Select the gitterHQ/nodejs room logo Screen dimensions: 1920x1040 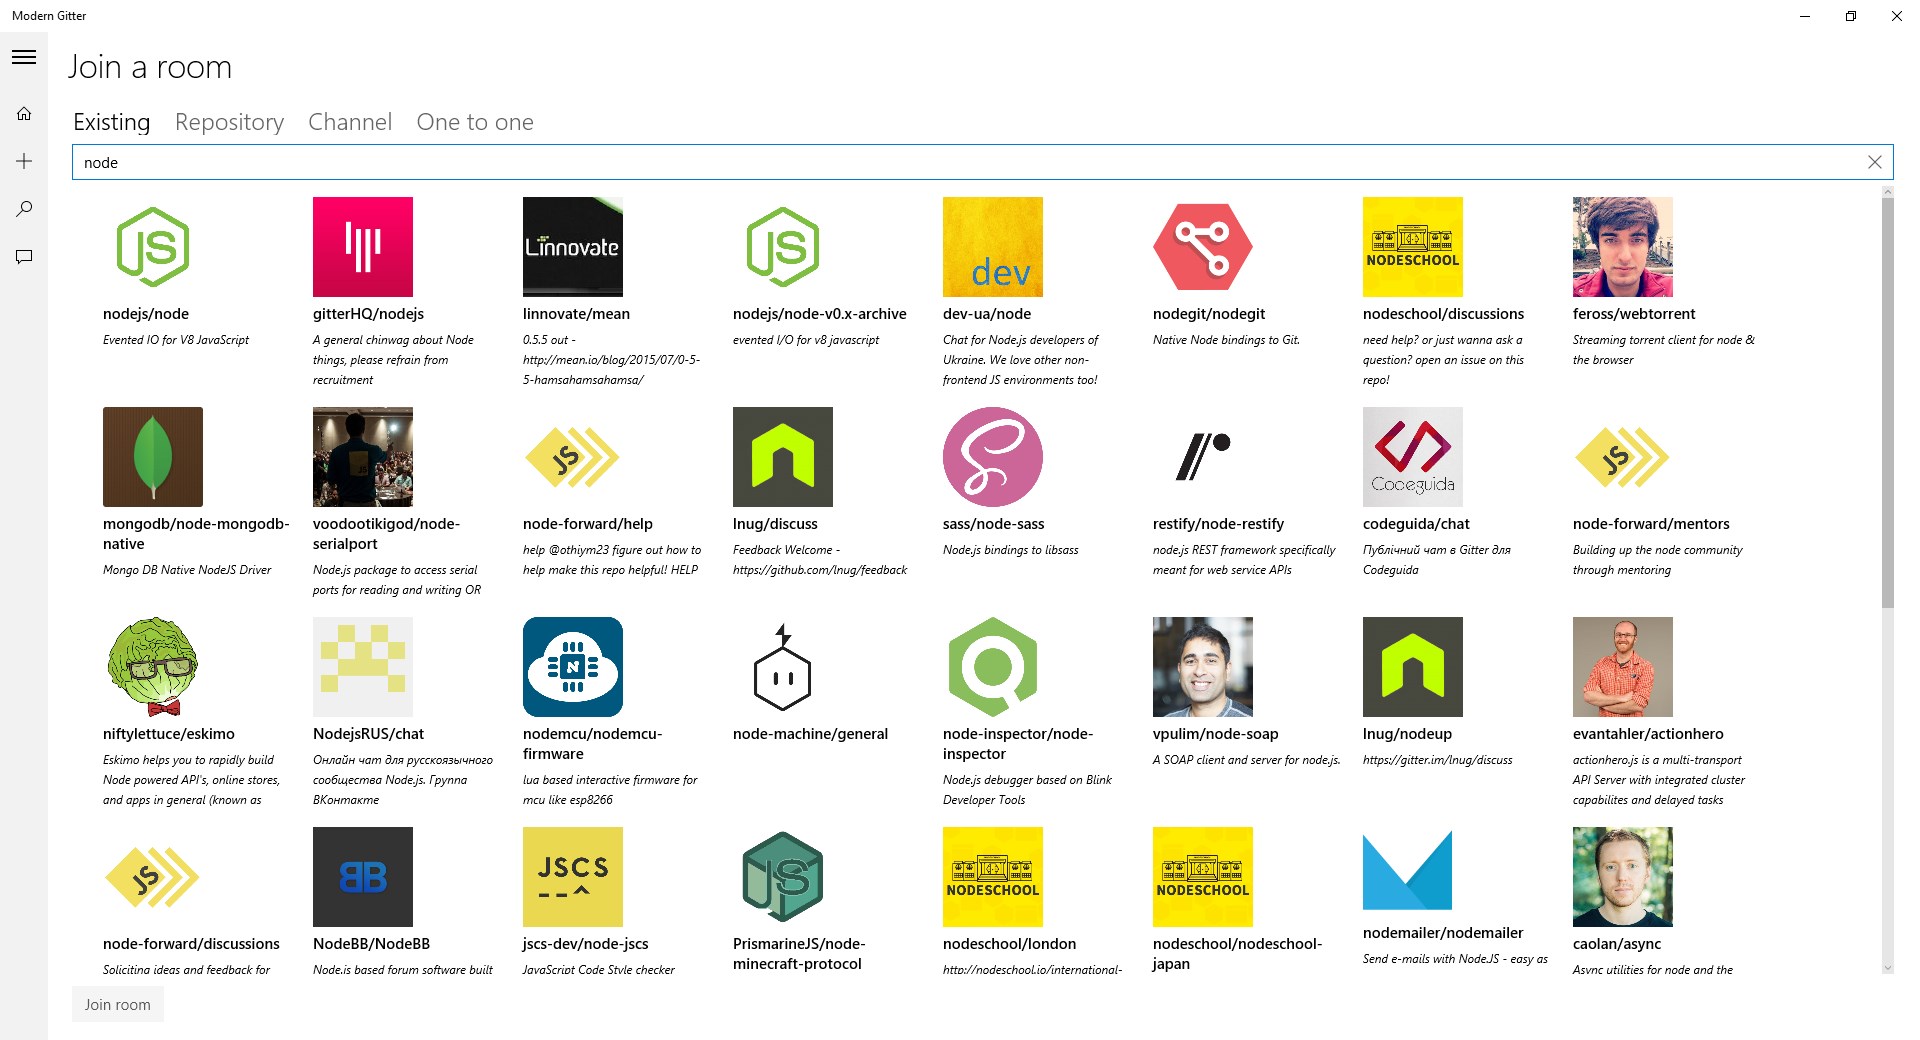click(363, 247)
